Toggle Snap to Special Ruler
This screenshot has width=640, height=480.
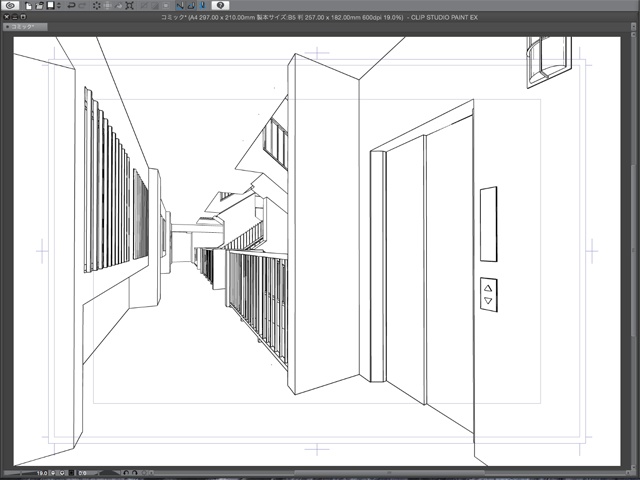pos(191,6)
